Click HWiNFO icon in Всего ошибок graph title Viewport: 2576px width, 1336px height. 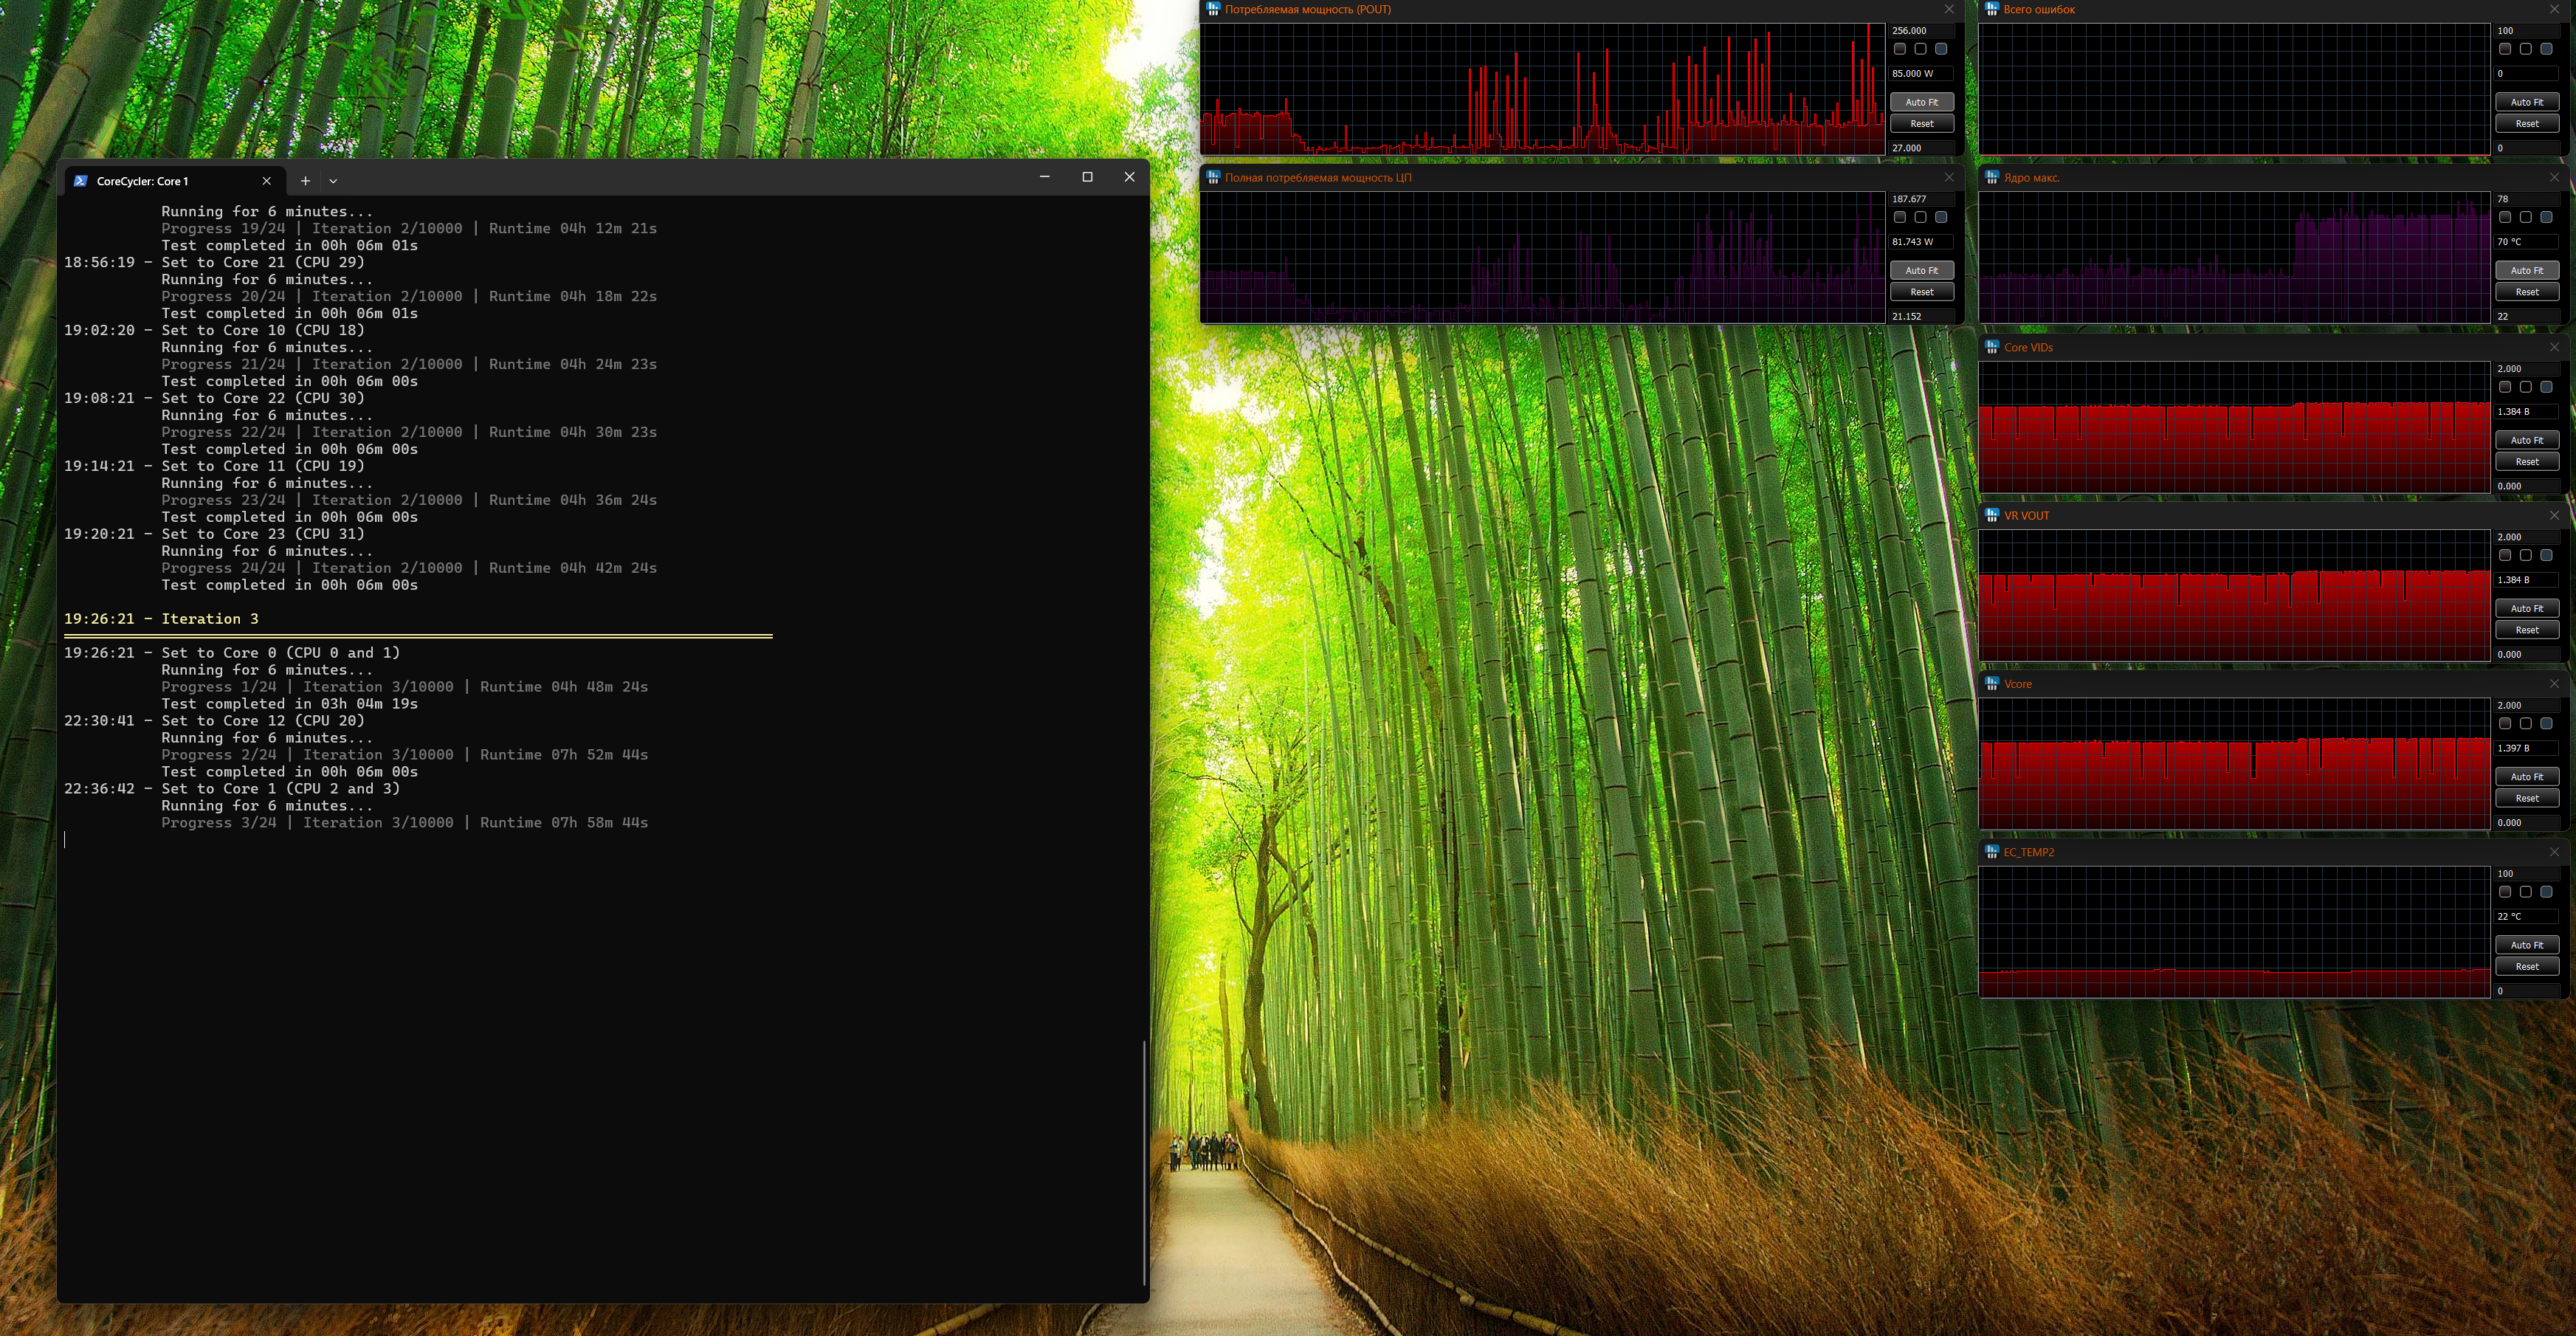point(1991,9)
